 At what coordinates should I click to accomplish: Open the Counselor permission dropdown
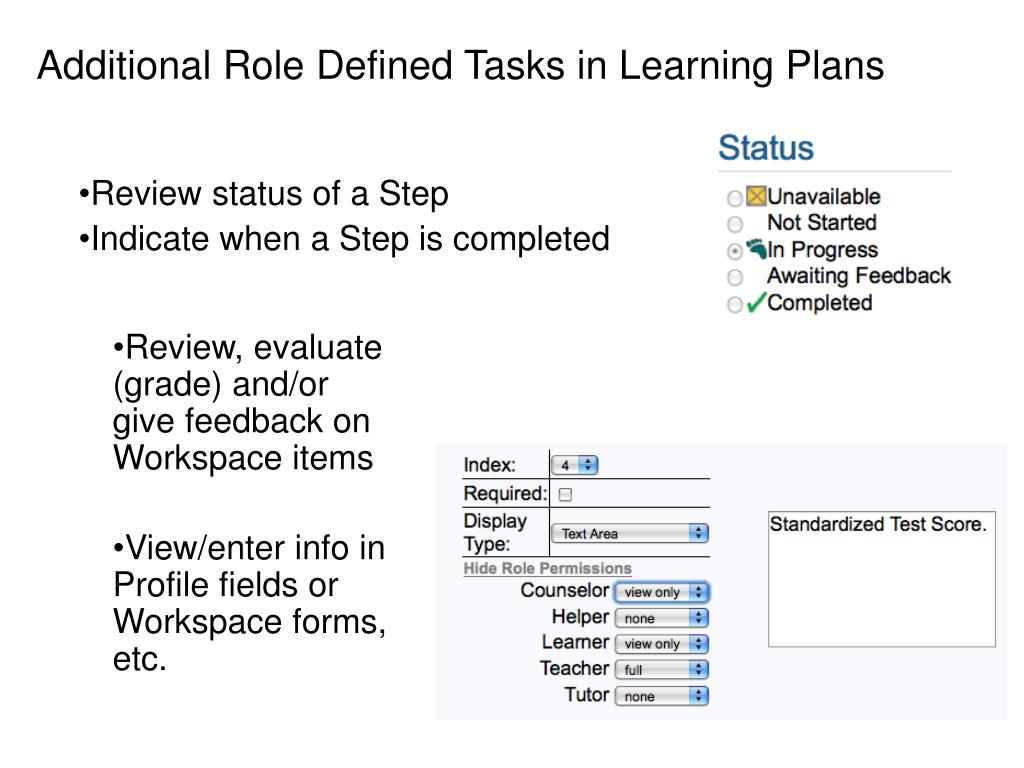(x=661, y=592)
